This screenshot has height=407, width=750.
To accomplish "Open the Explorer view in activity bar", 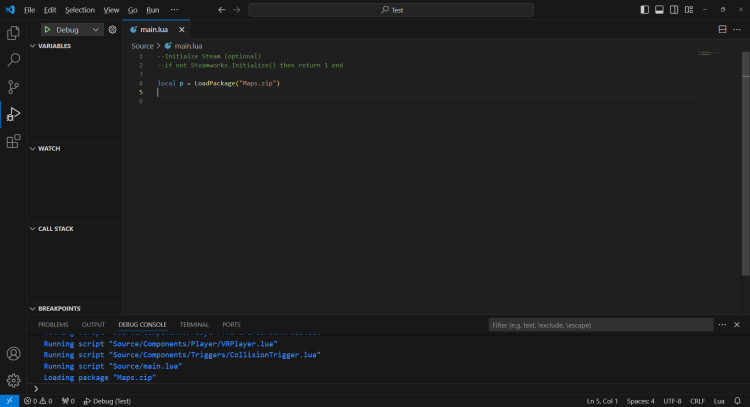I will tap(14, 33).
